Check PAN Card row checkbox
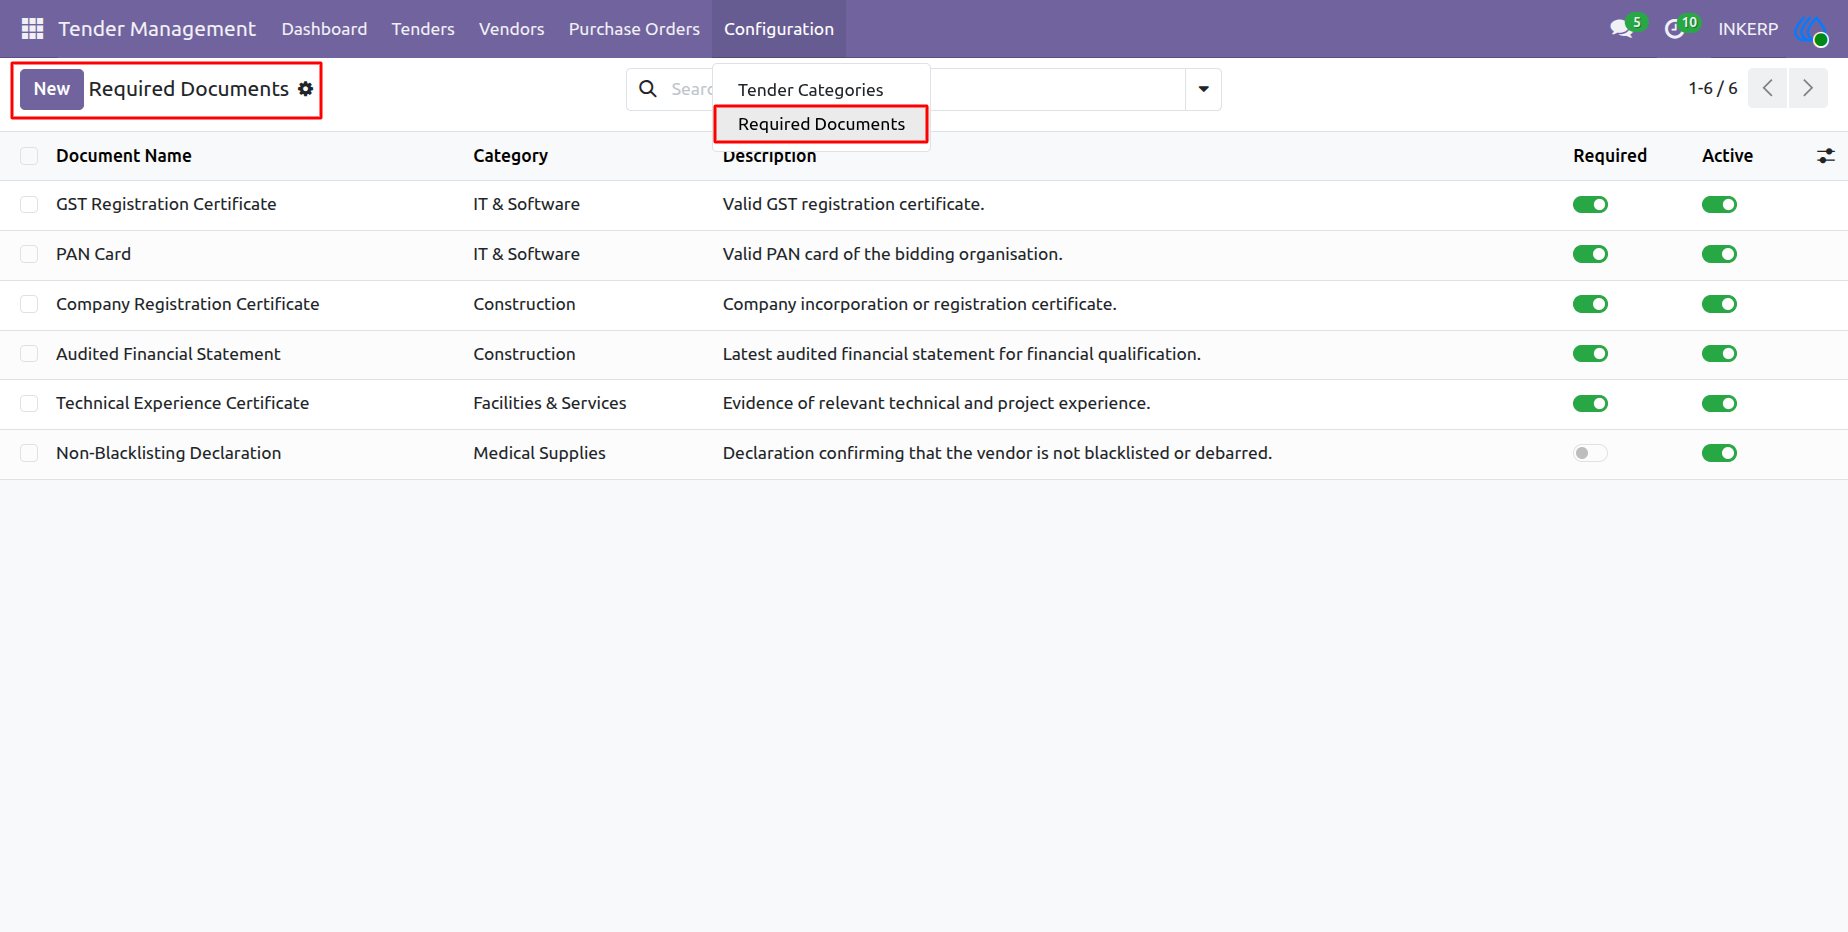Screen dimensions: 1848x932 click(x=29, y=254)
